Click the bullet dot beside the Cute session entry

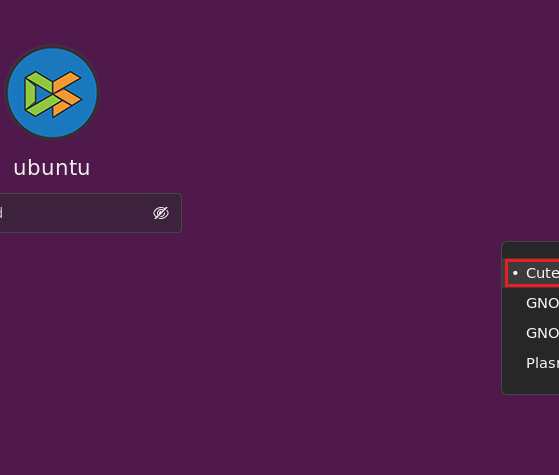click(515, 273)
